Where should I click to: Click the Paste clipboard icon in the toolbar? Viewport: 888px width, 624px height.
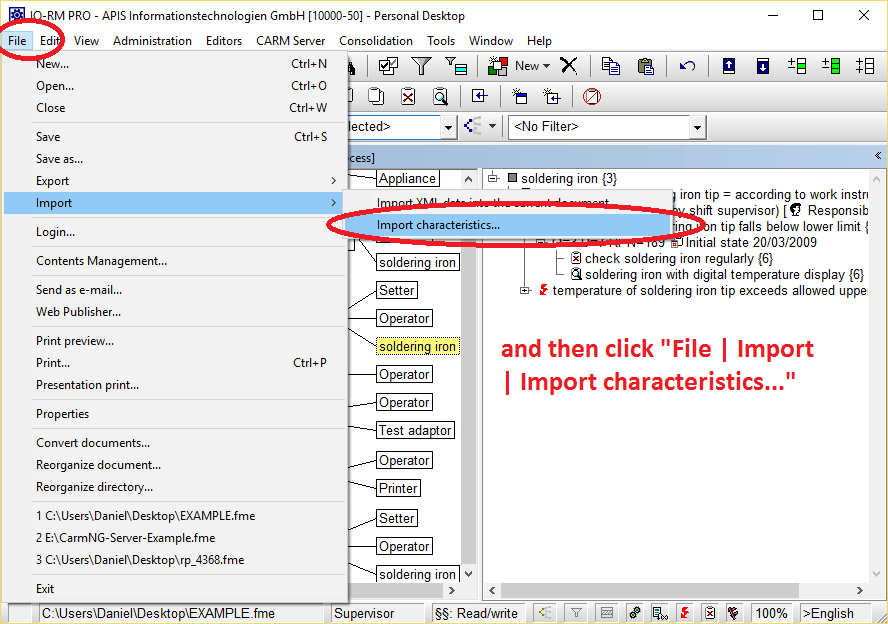point(645,66)
